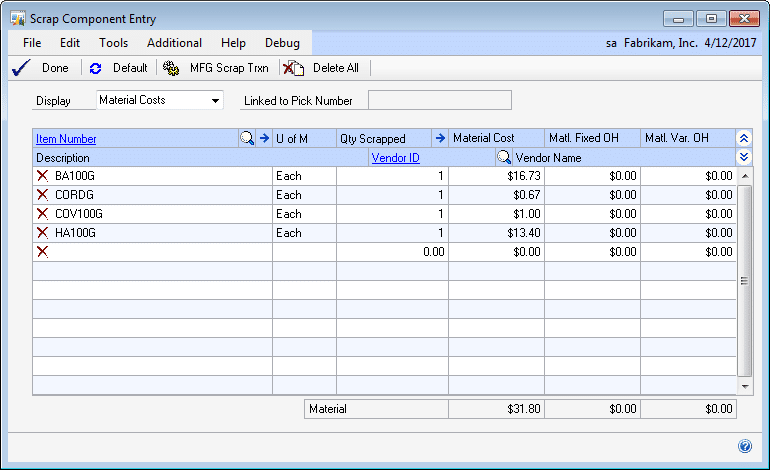770x470 pixels.
Task: Collapse grid rows with double up chevron
Action: click(743, 138)
